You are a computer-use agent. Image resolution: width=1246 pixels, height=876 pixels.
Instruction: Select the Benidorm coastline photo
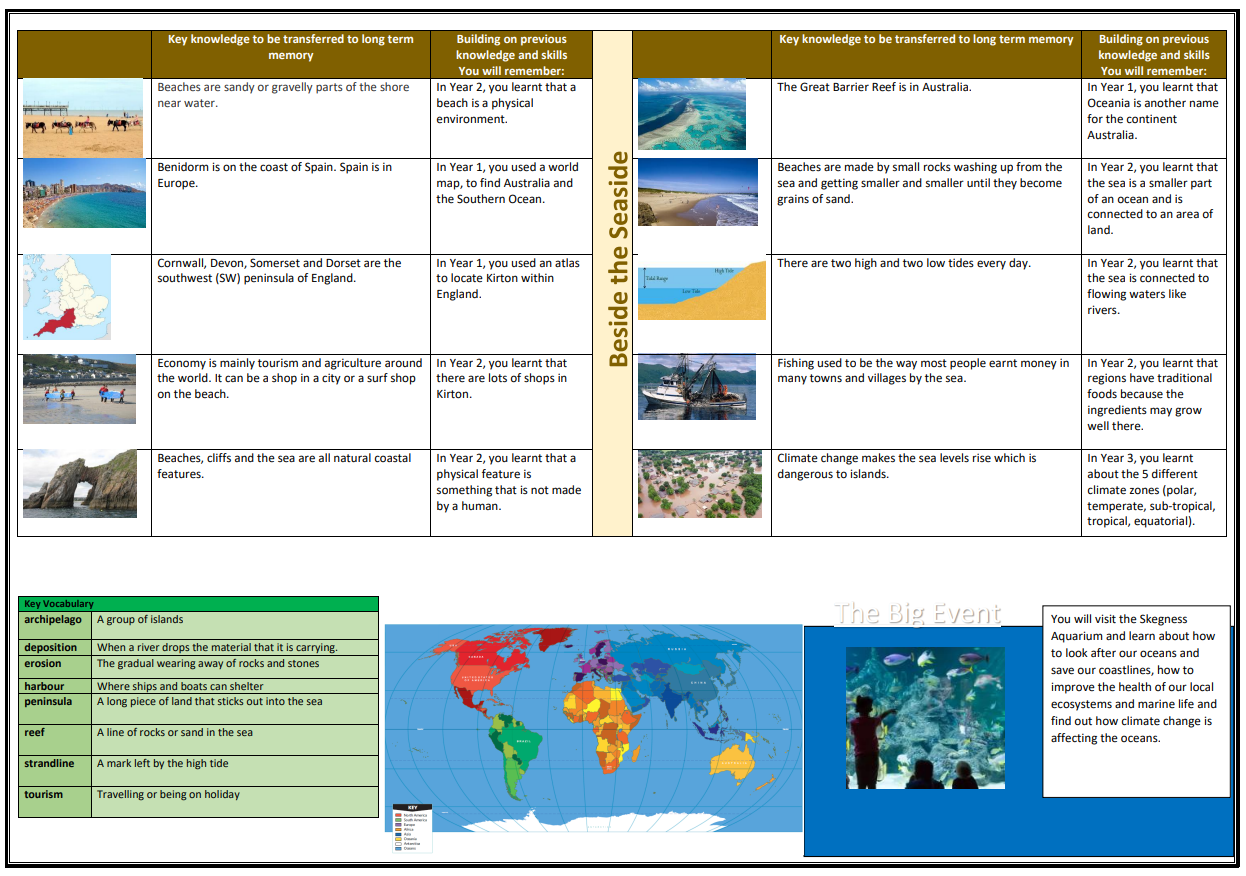[84, 193]
